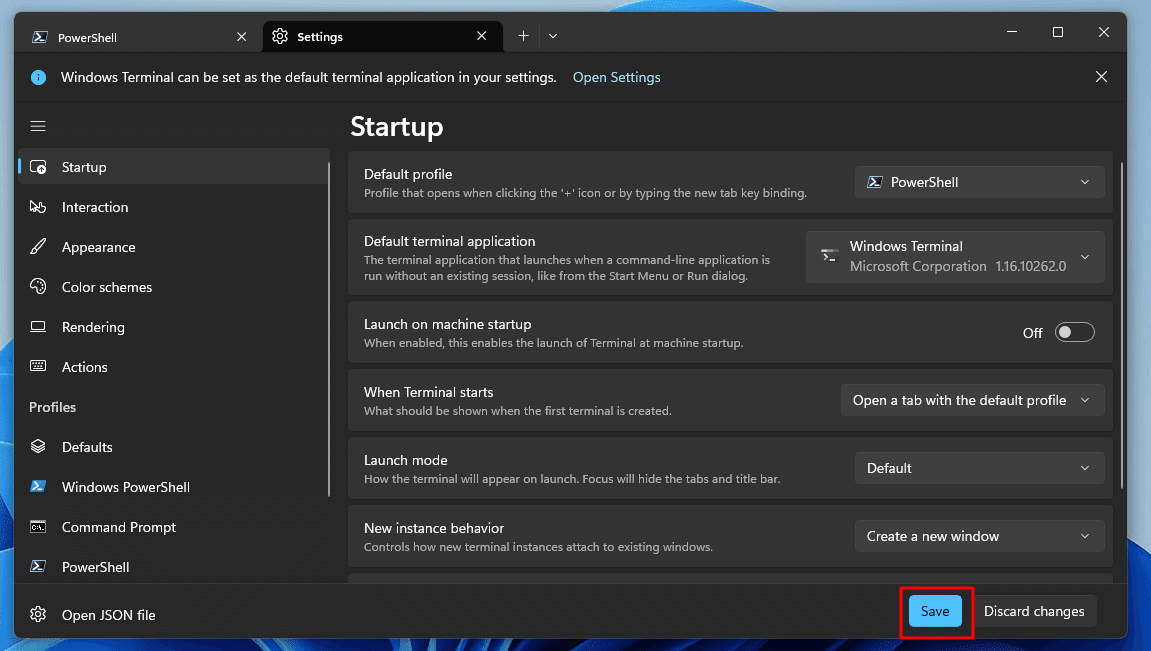Screen dimensions: 1151x651
Task: Open the hamburger navigation menu icon
Action: (x=38, y=126)
